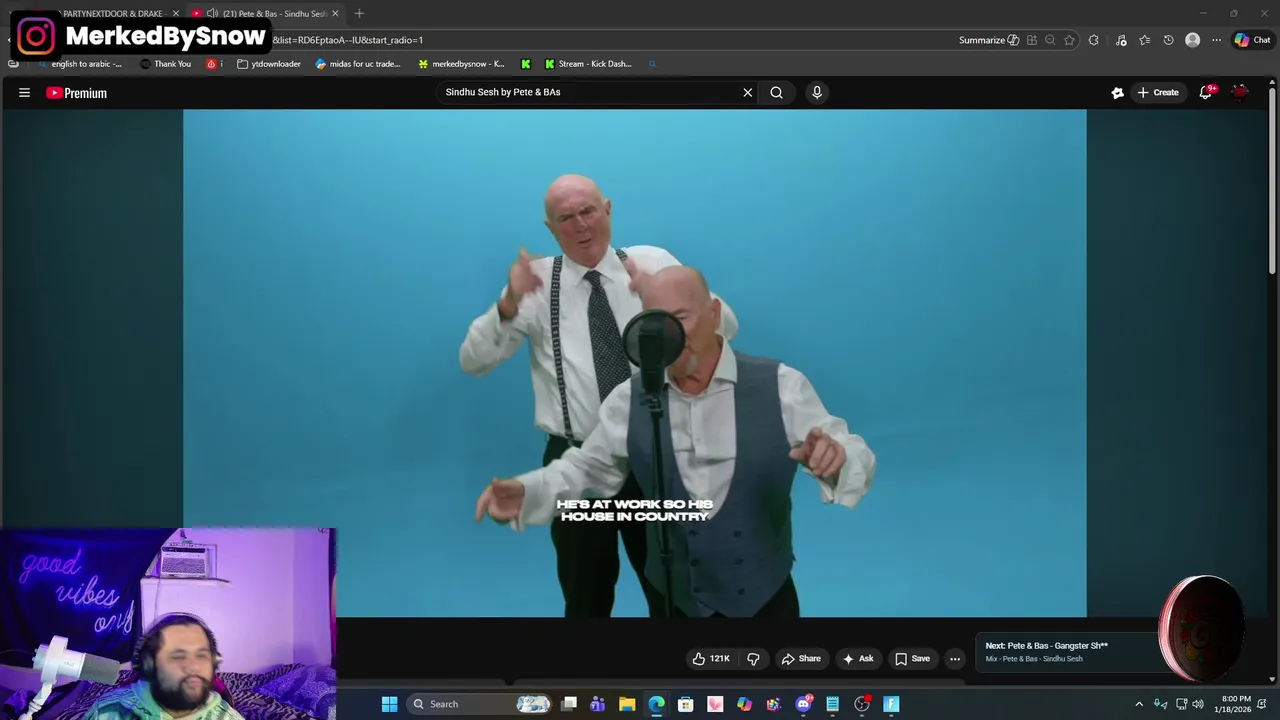Open the apps grid icon in the address bar
1280x720 pixels.
1032,40
